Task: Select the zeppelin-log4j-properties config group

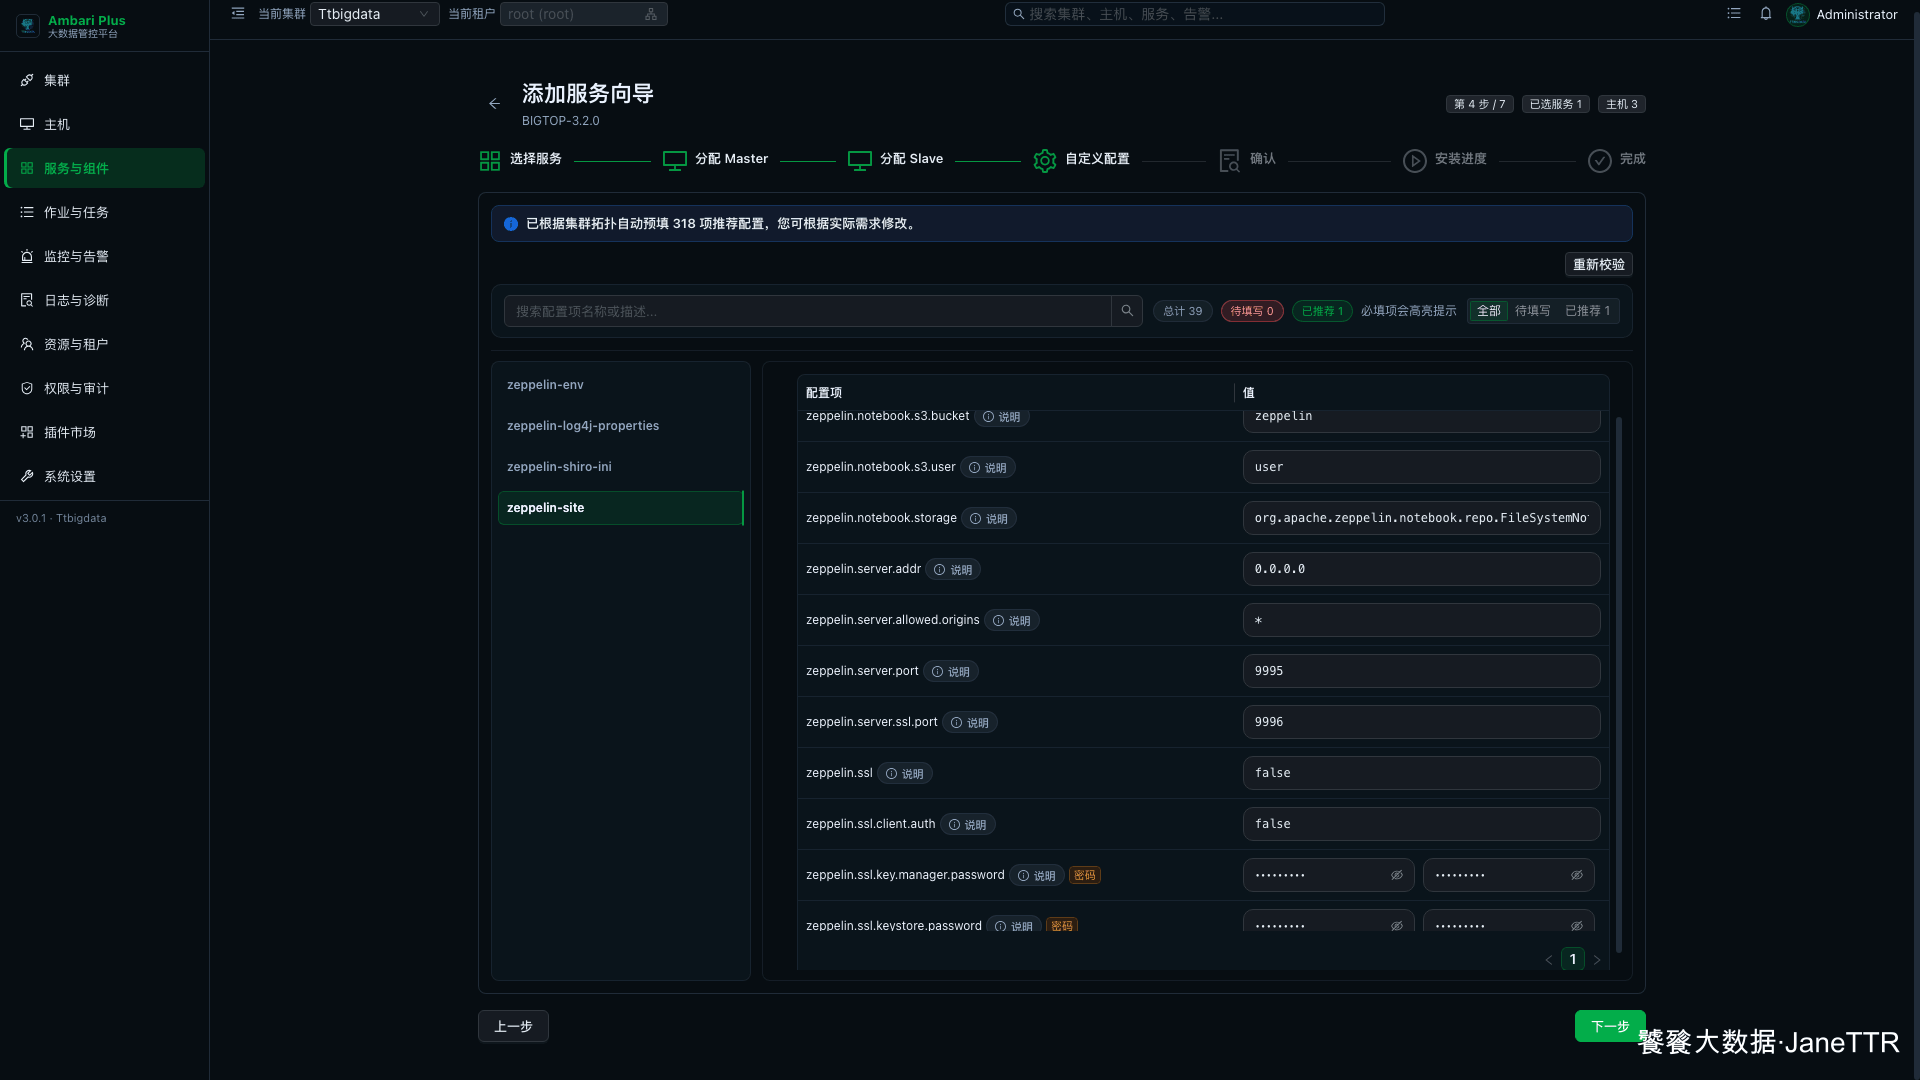Action: 620,426
